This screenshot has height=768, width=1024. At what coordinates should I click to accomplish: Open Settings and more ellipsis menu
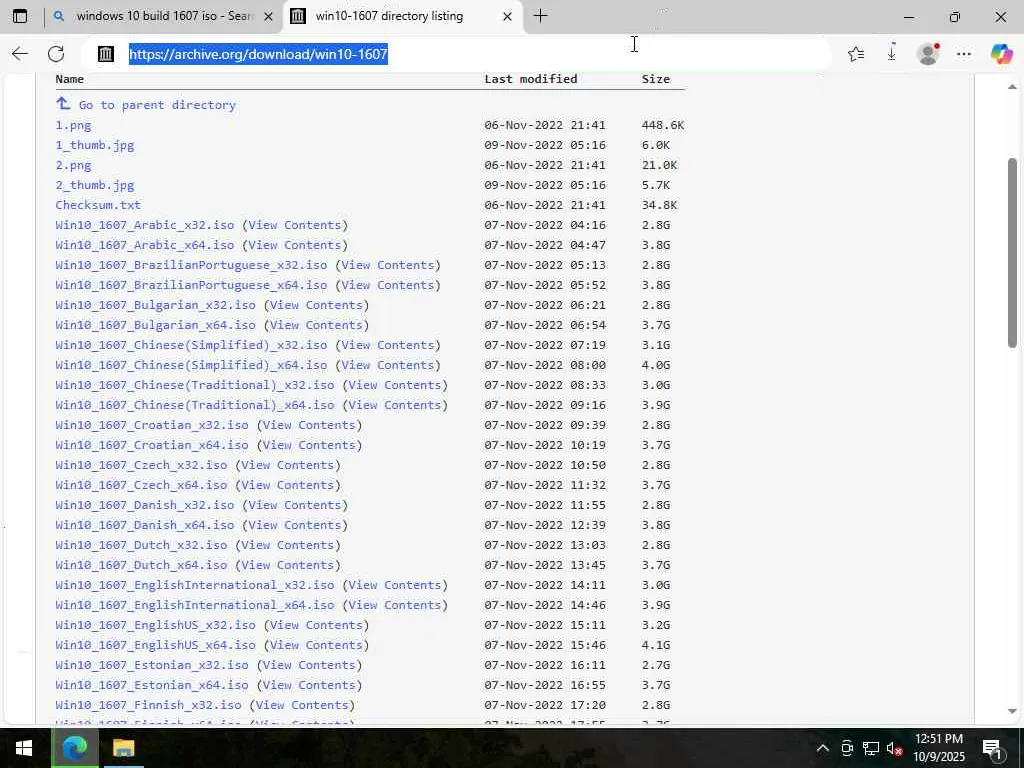pyautogui.click(x=964, y=54)
